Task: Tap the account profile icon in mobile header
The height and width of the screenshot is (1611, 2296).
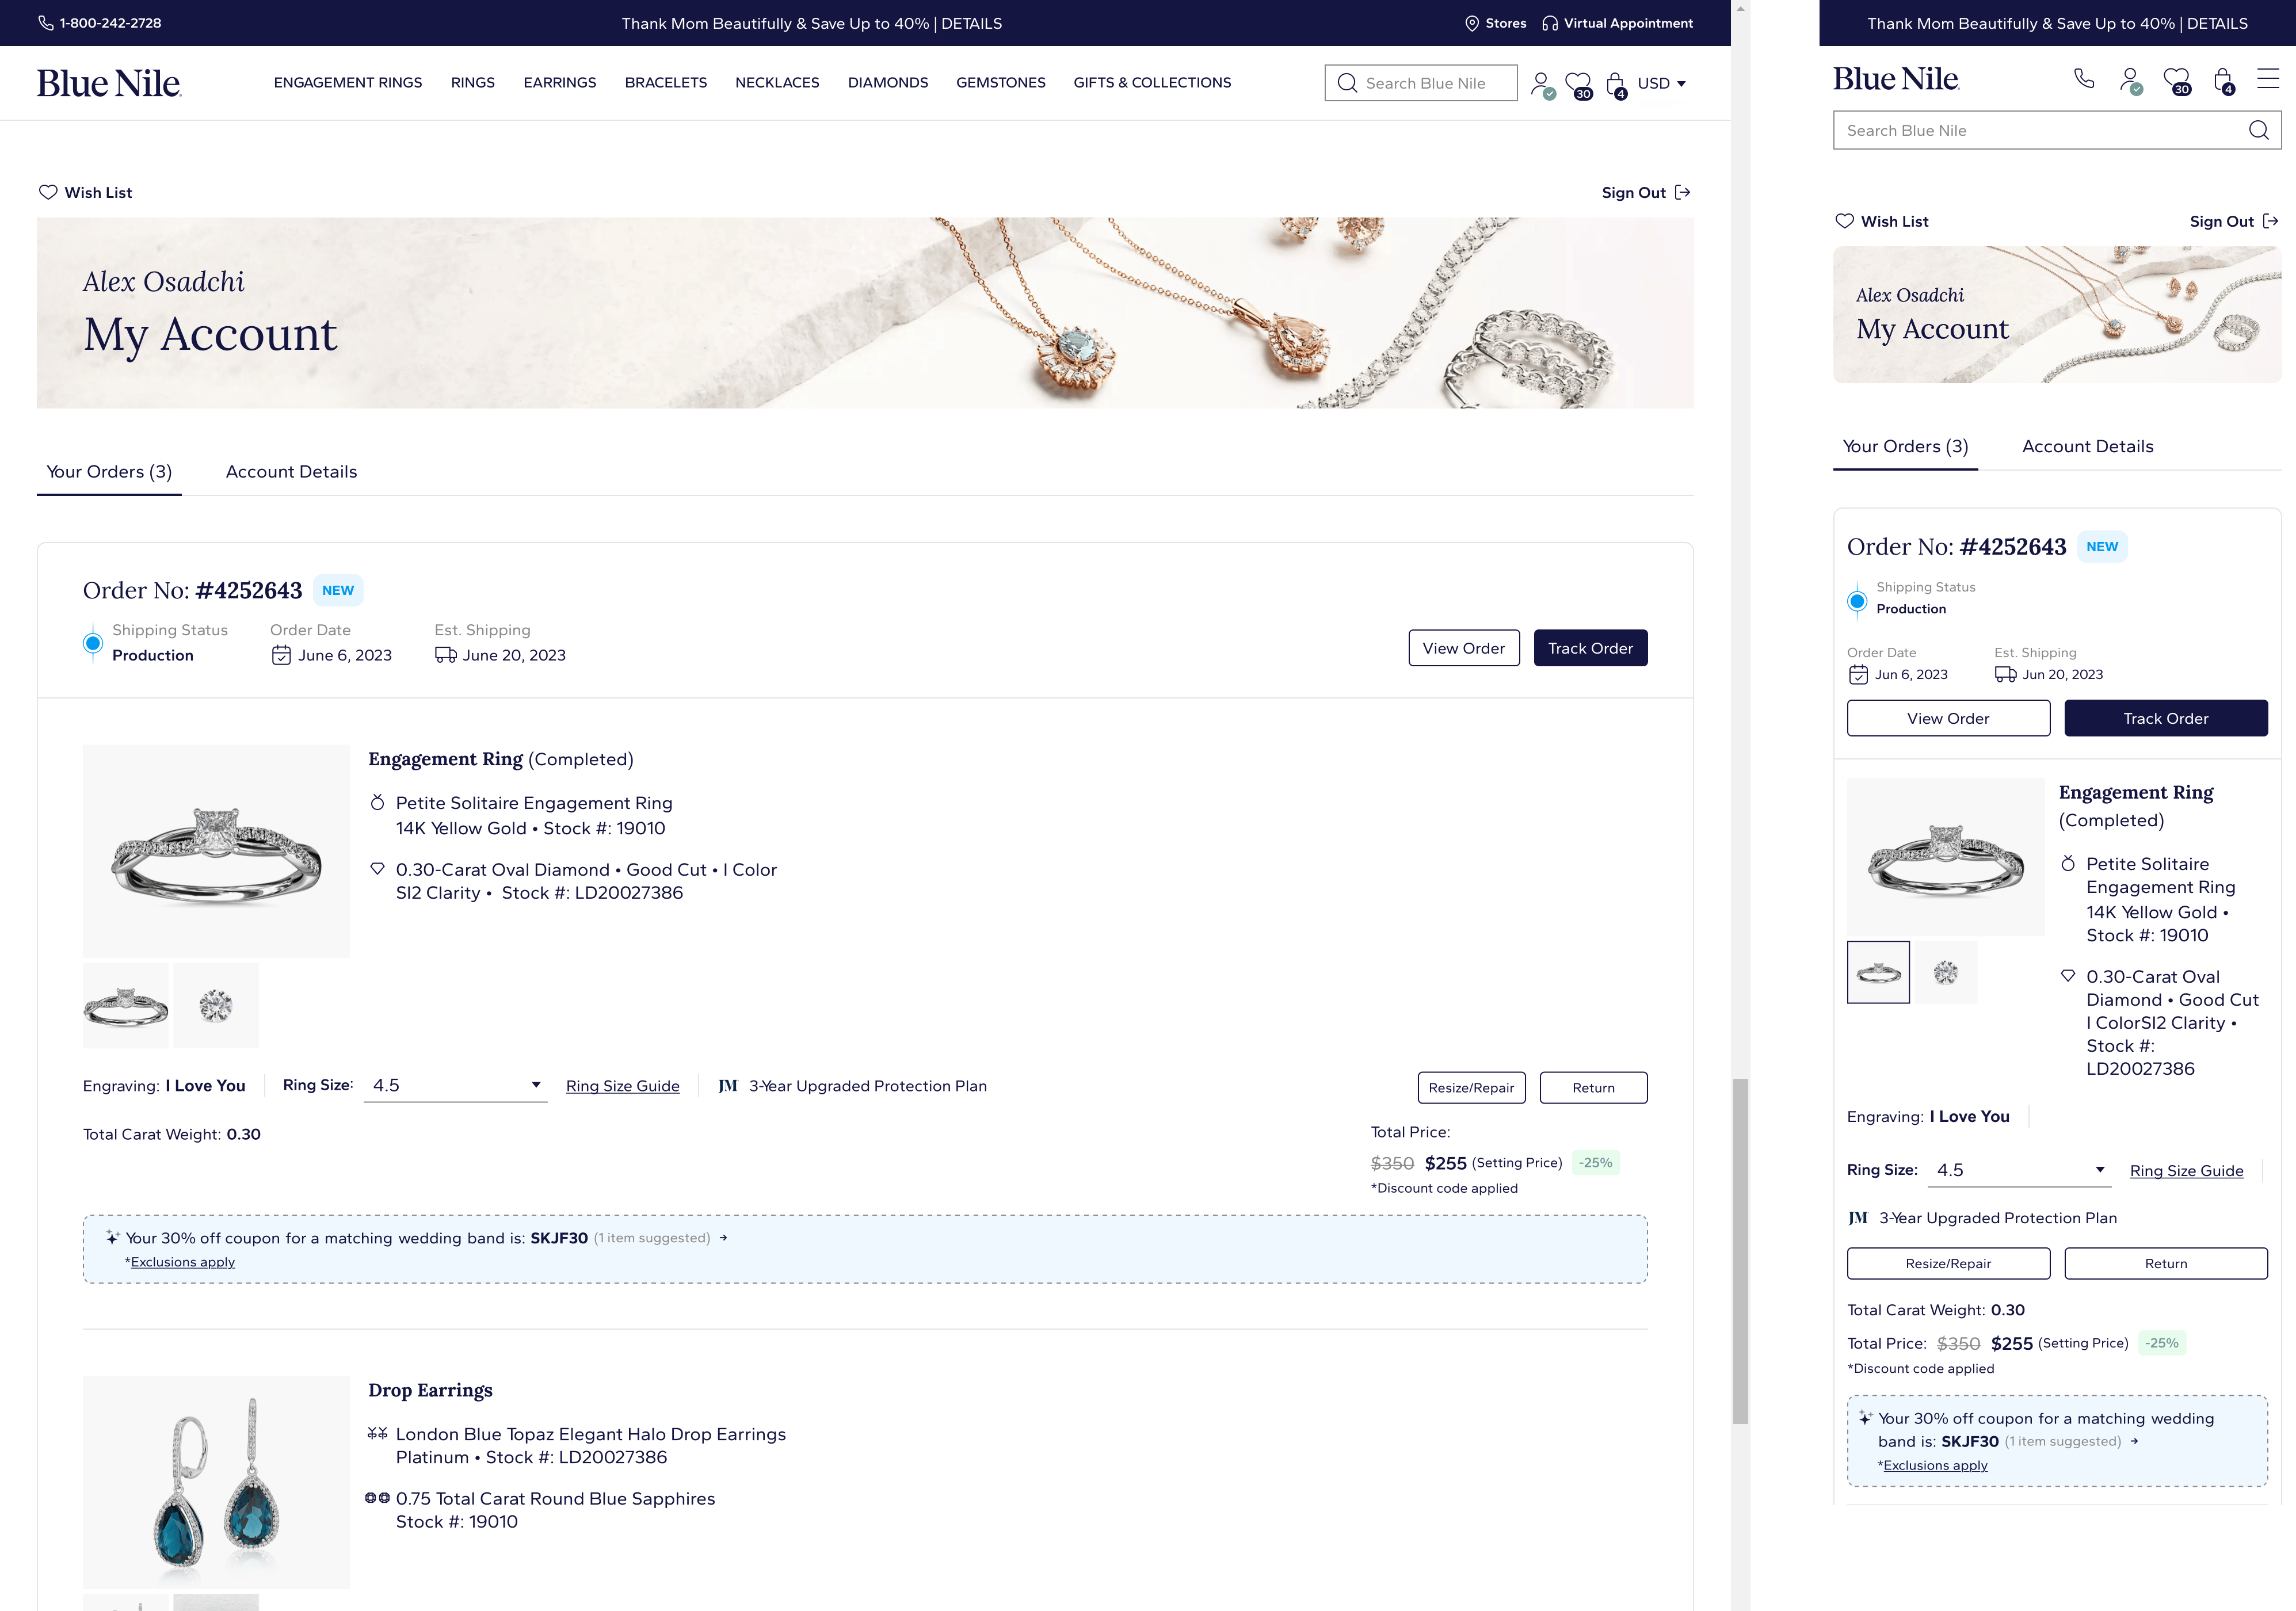Action: click(2130, 80)
